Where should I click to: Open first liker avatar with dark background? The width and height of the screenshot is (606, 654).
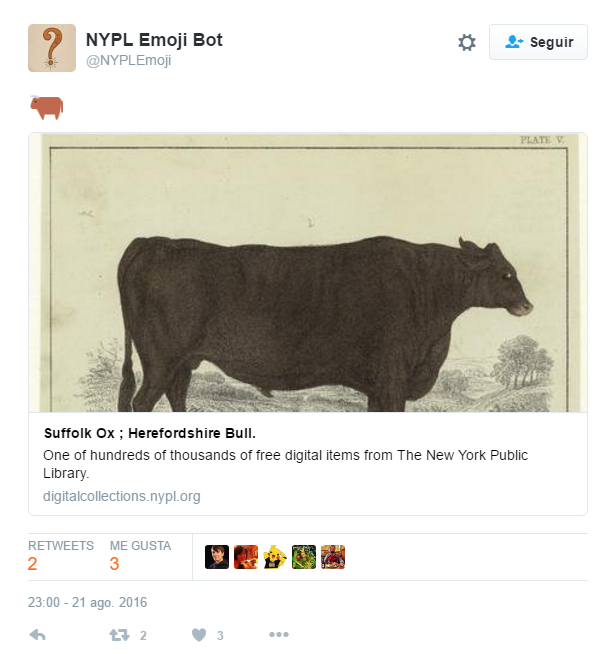[217, 557]
